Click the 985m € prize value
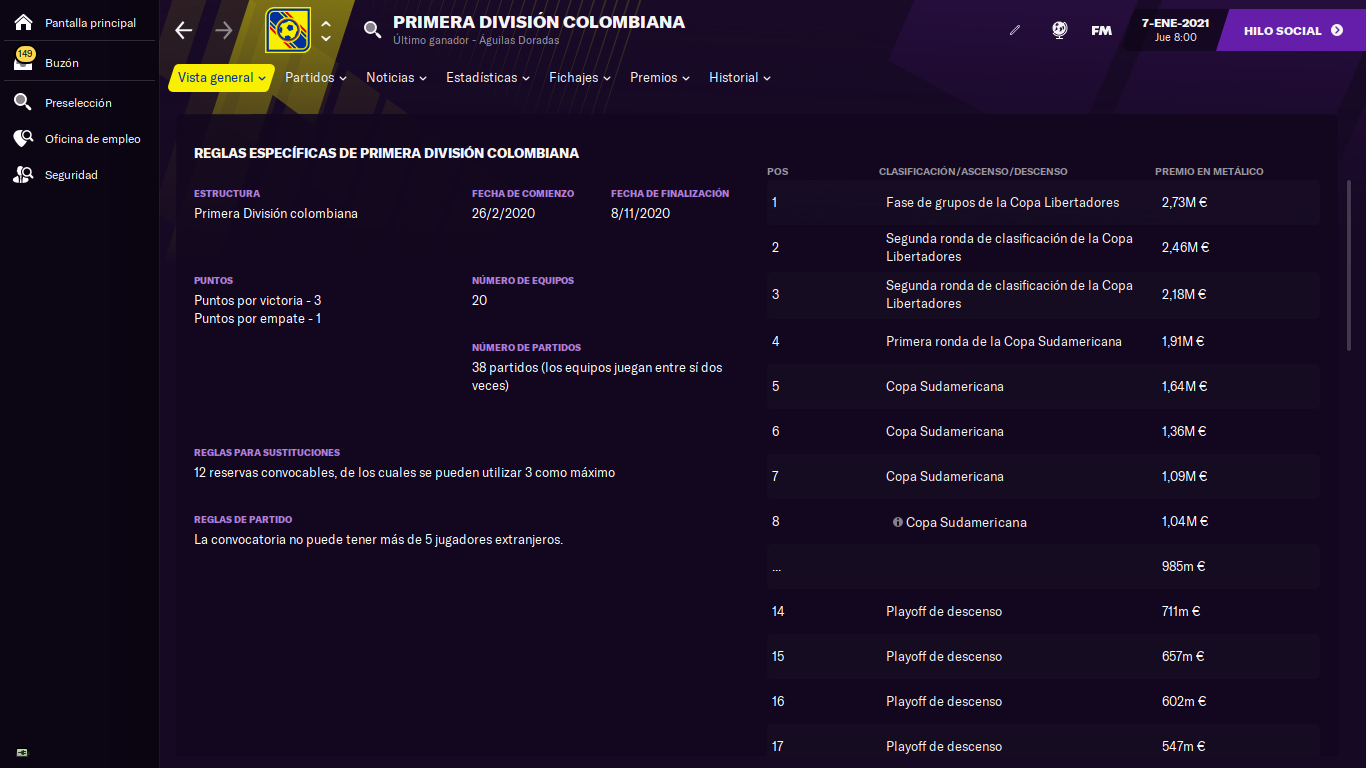 click(1184, 567)
